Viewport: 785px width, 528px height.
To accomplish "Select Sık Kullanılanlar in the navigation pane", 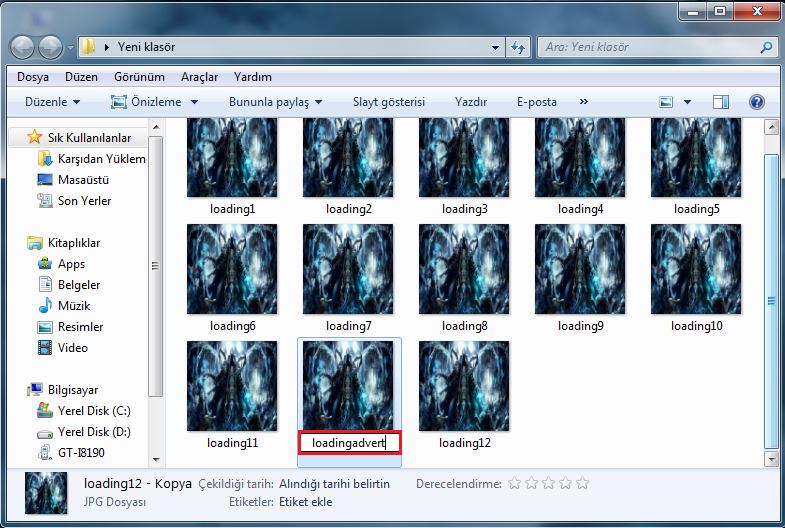I will pos(78,138).
